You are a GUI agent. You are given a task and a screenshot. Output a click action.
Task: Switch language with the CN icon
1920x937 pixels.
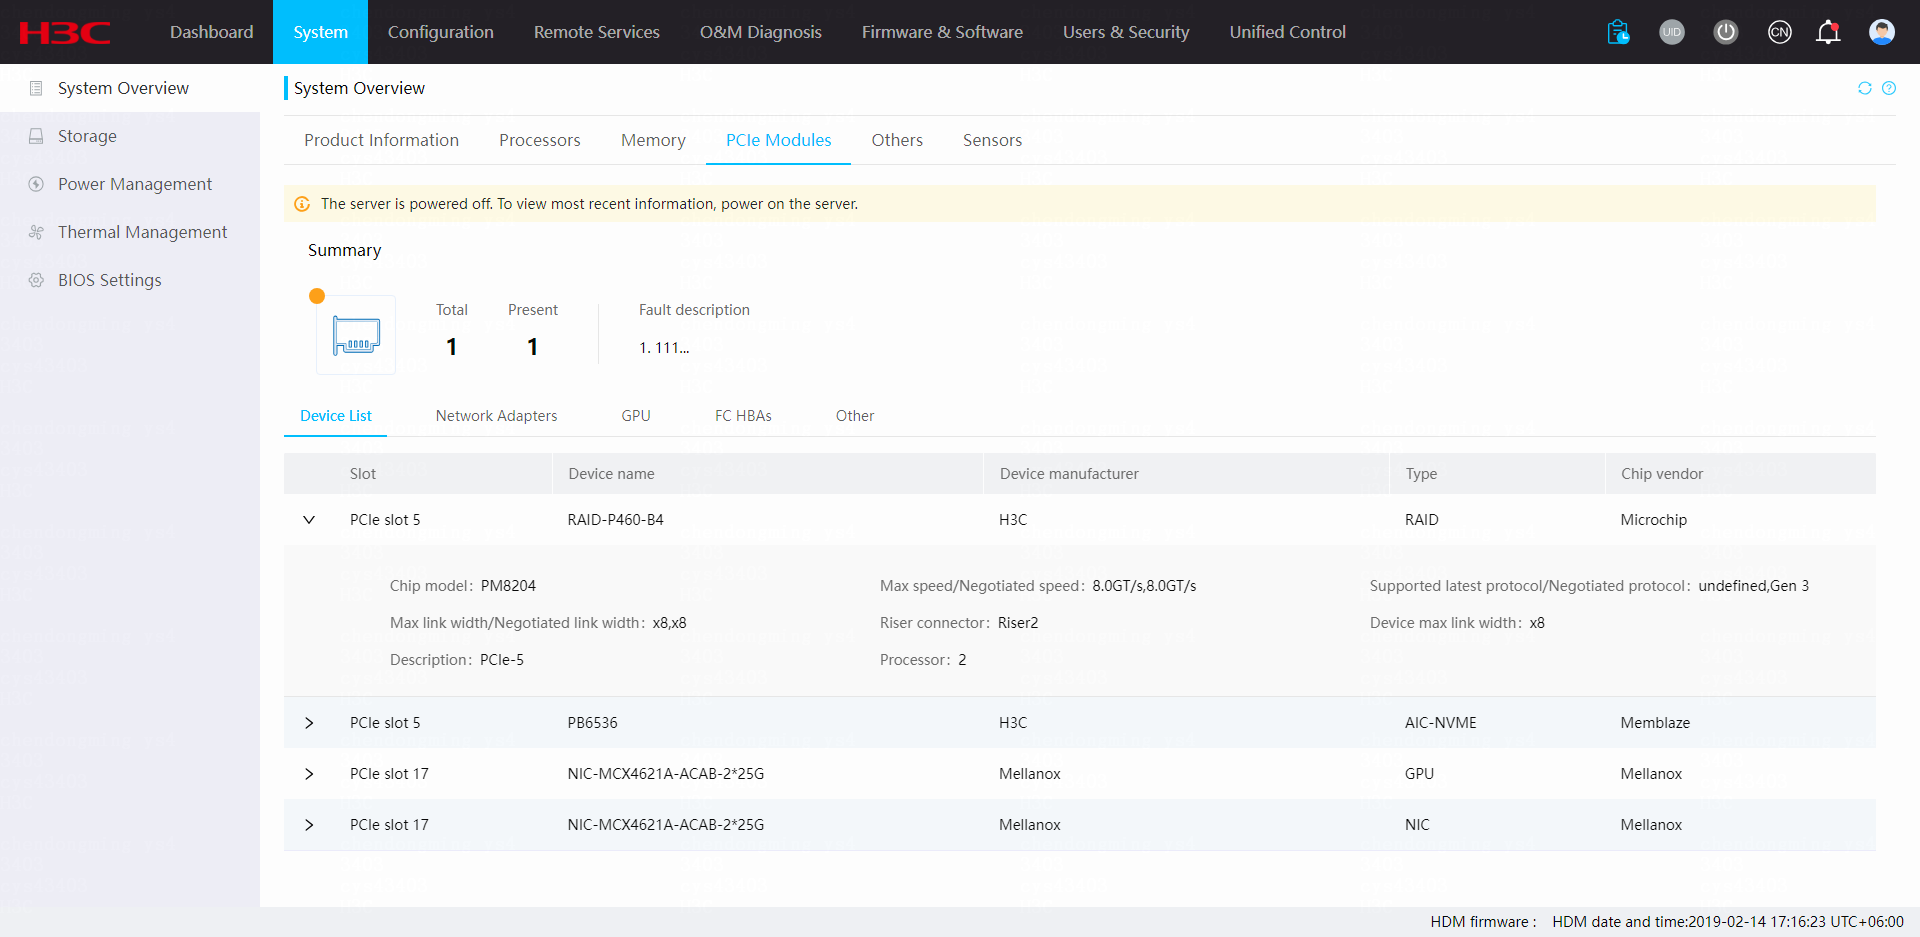(1780, 32)
